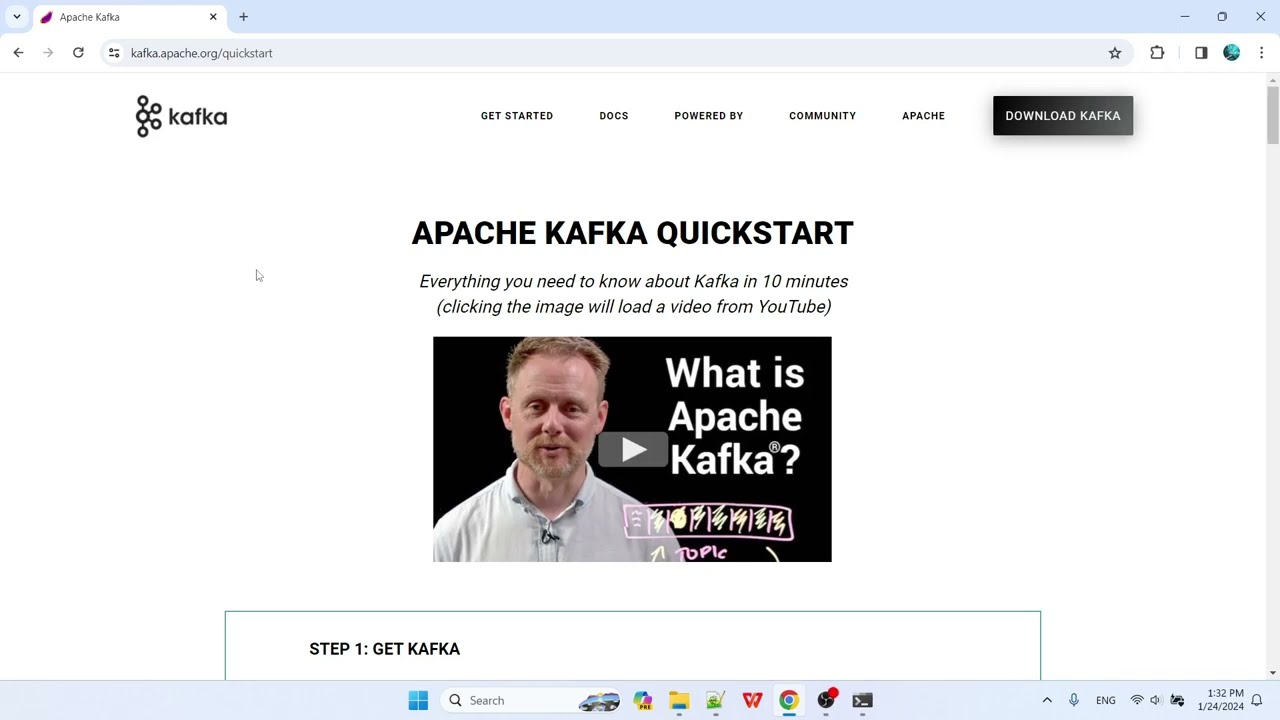Toggle the Chrome side panel icon
The image size is (1280, 720).
tap(1201, 53)
